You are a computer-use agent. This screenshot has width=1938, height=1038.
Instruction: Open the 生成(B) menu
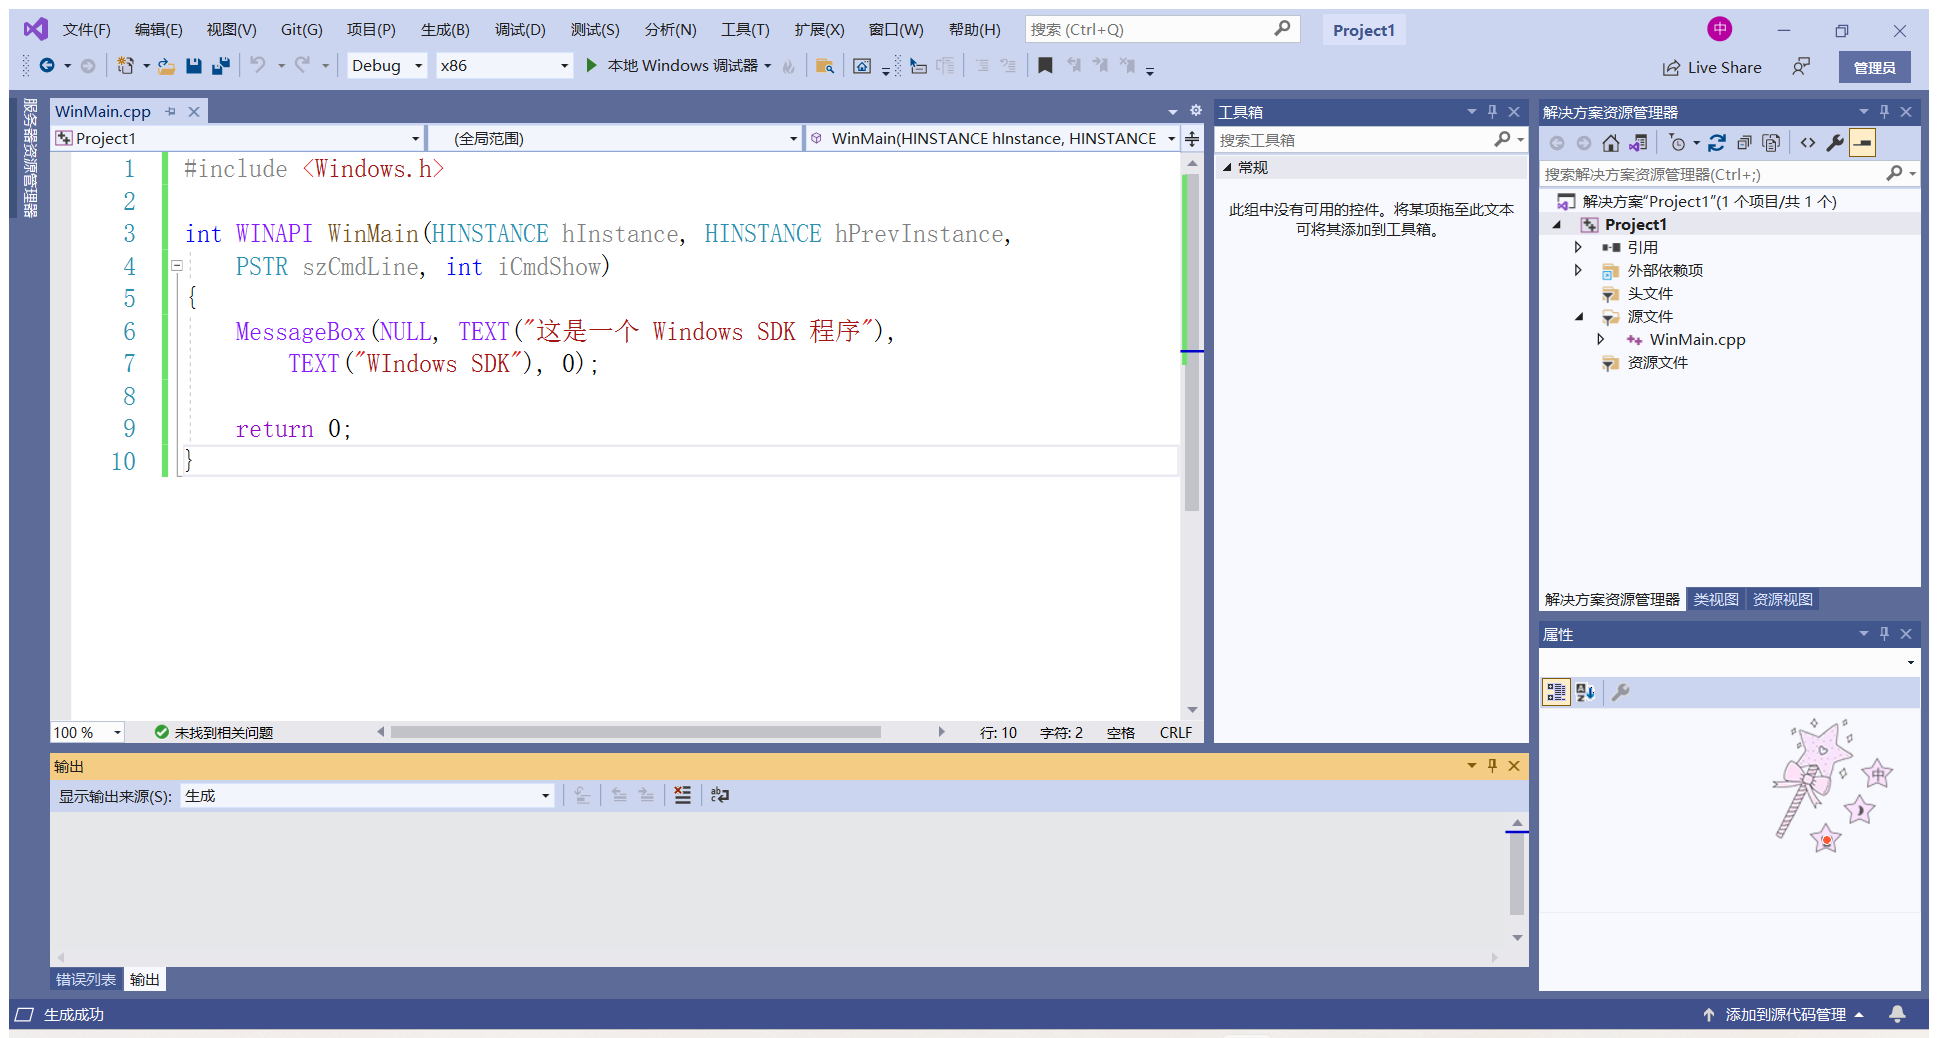(x=445, y=30)
